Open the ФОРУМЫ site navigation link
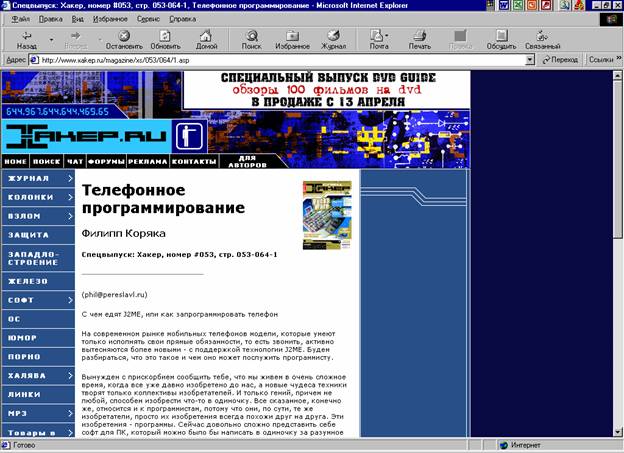The height and width of the screenshot is (453, 624). [x=106, y=162]
